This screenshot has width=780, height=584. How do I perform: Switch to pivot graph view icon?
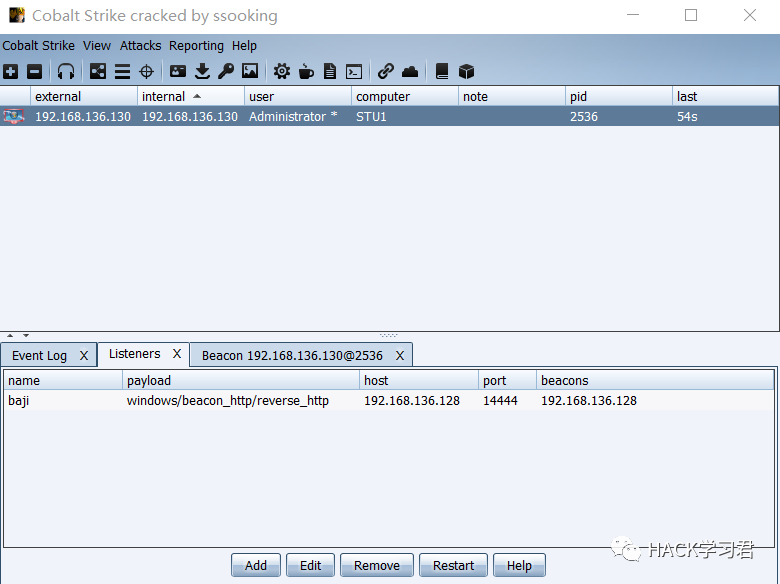tap(98, 72)
